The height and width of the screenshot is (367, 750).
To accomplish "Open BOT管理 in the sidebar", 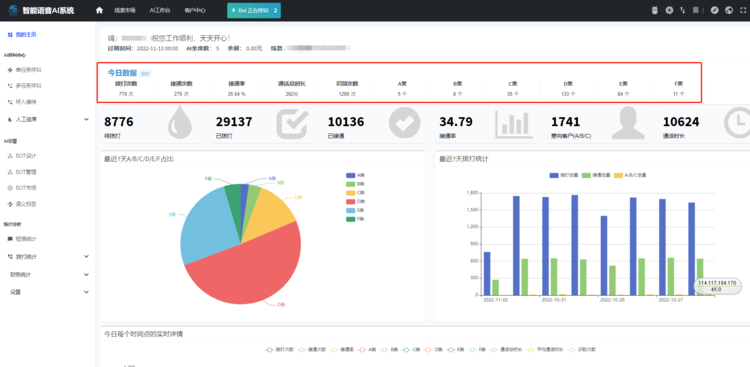I will [x=22, y=172].
